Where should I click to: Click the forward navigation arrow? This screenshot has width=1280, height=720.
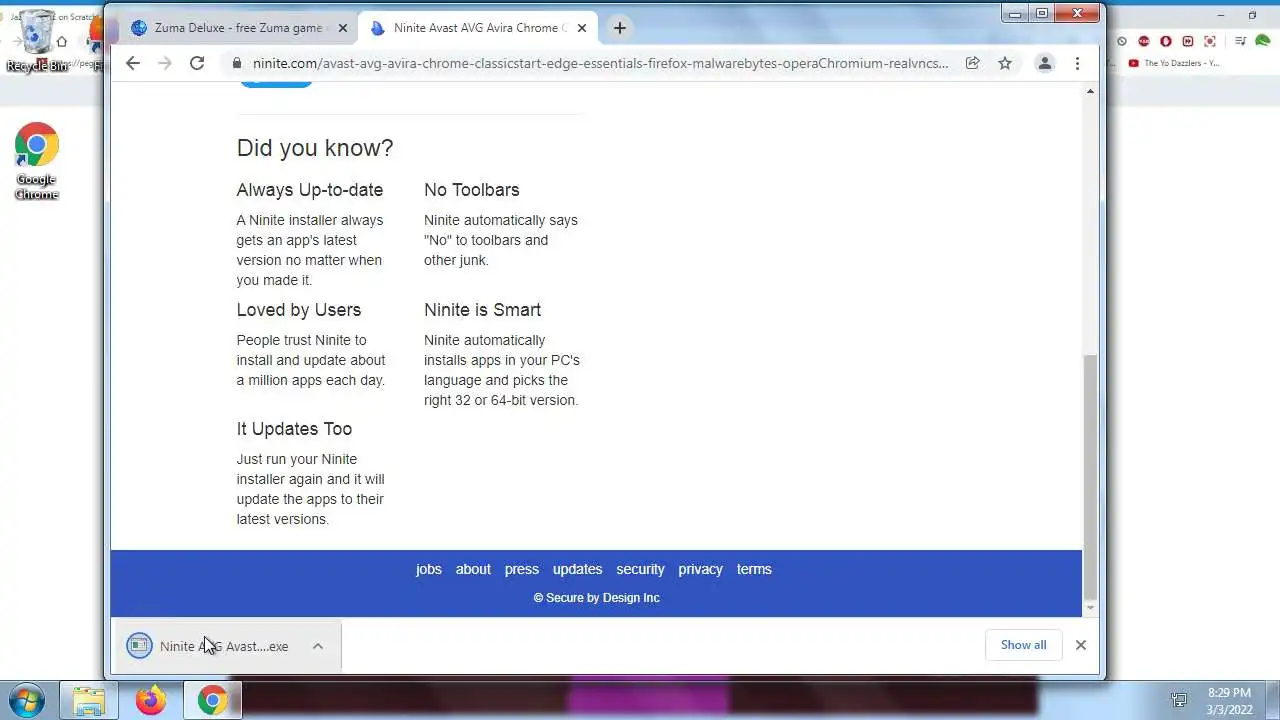(x=165, y=63)
